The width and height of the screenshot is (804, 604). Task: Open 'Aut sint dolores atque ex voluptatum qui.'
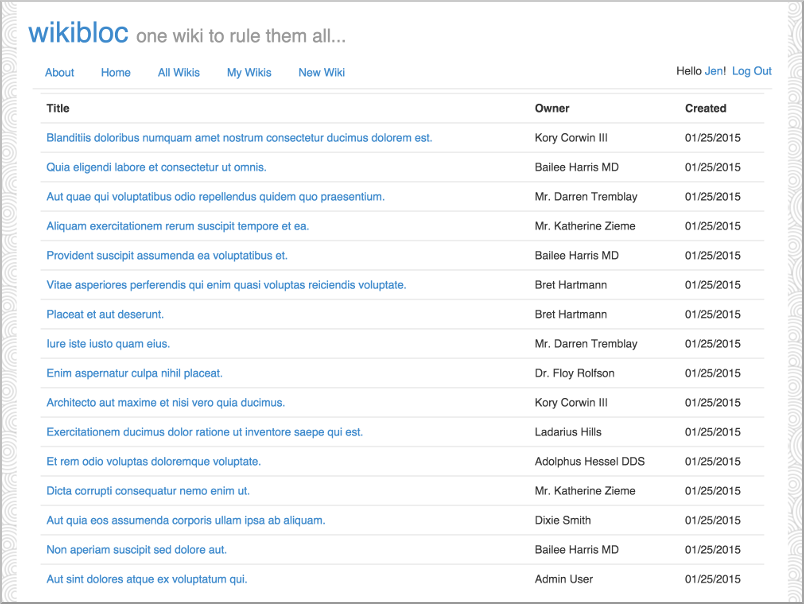[x=147, y=579]
